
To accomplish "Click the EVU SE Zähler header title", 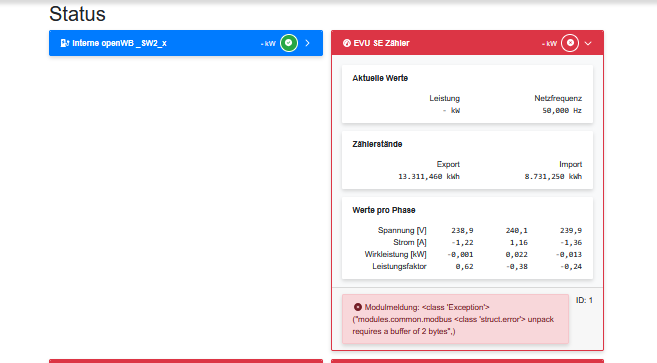I will pyautogui.click(x=381, y=43).
